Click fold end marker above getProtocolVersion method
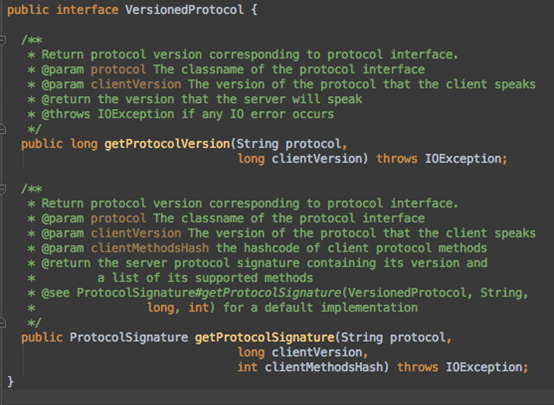Viewport: 554px width, 405px height. (3, 129)
